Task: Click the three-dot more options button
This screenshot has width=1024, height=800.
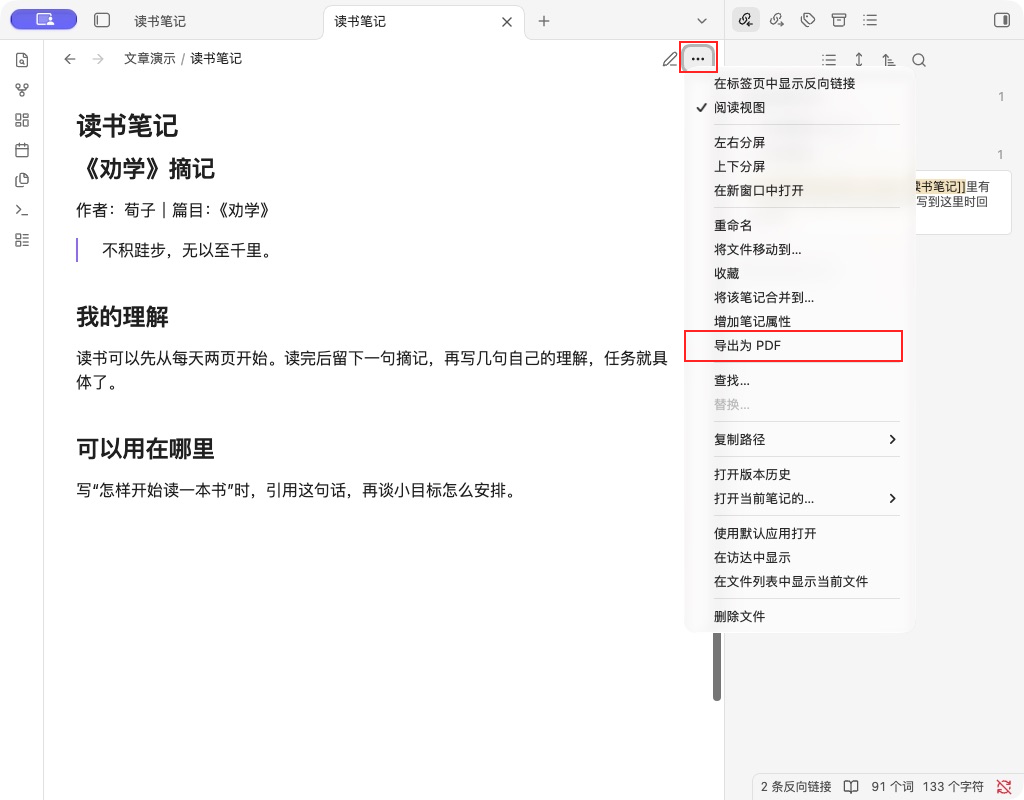Action: tap(697, 59)
